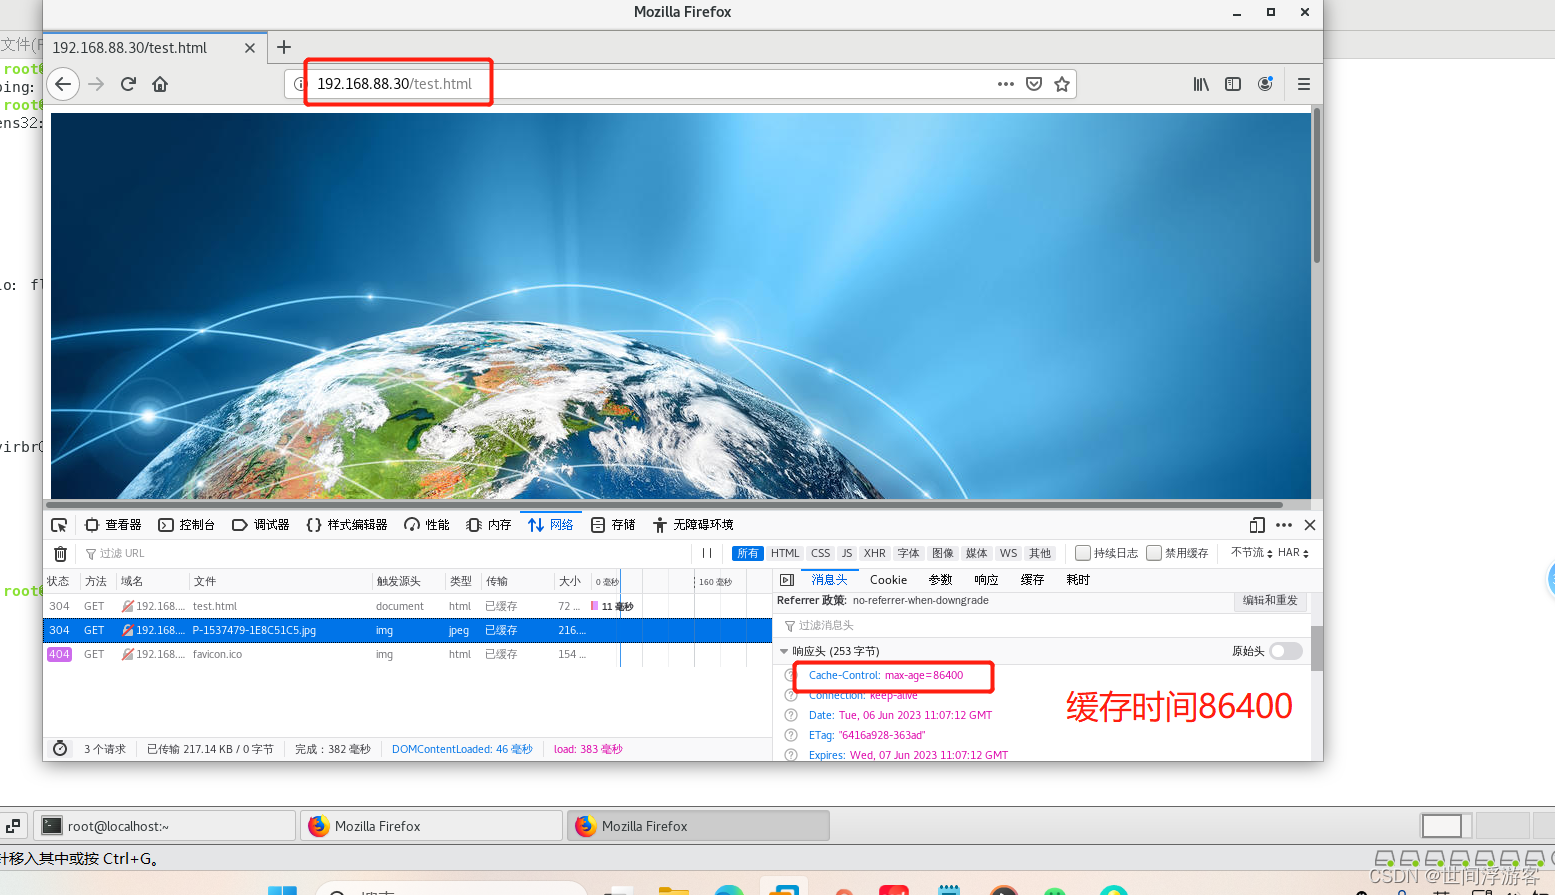1555x895 pixels.
Task: Open the Library icon in the toolbar
Action: (x=1201, y=84)
